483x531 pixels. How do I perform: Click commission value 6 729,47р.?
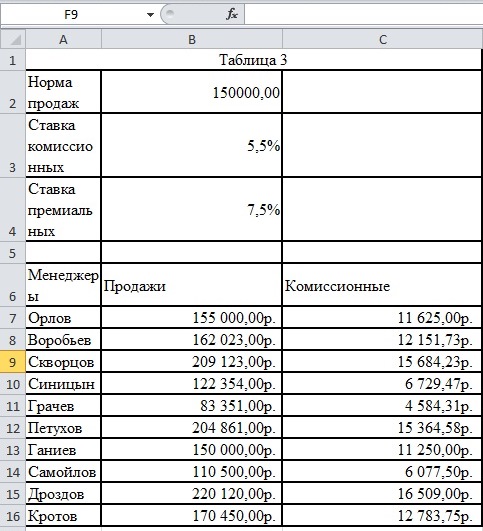[382, 384]
